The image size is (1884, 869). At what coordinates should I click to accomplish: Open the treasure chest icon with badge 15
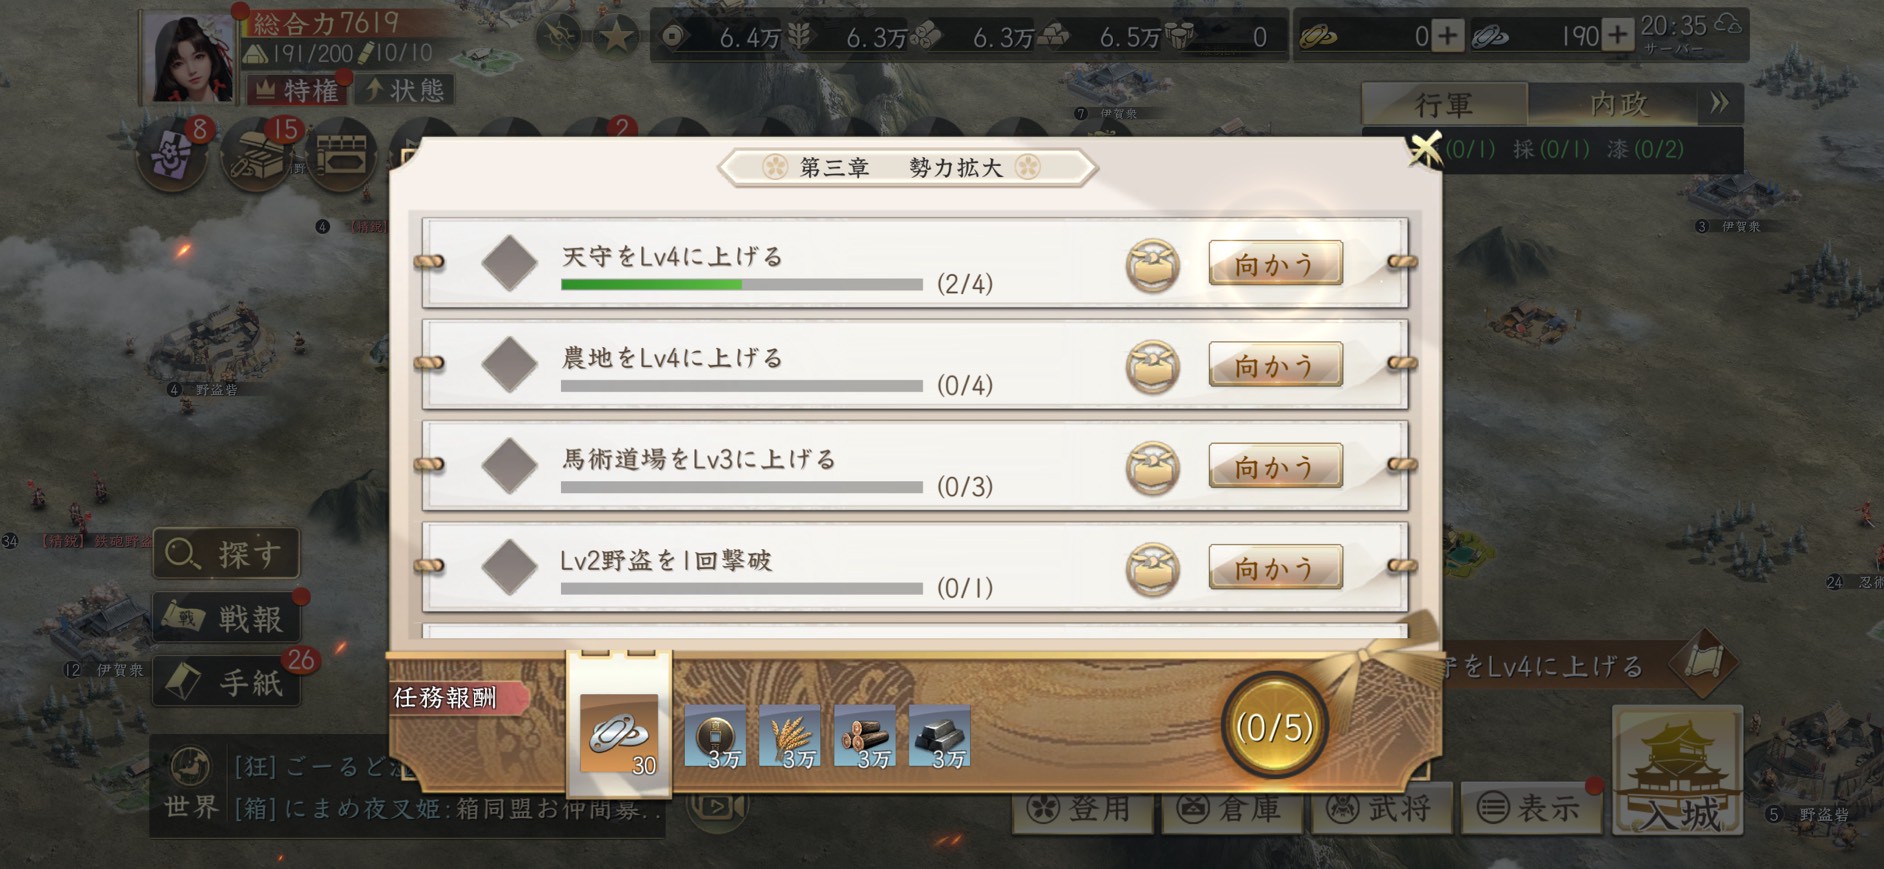pos(258,157)
